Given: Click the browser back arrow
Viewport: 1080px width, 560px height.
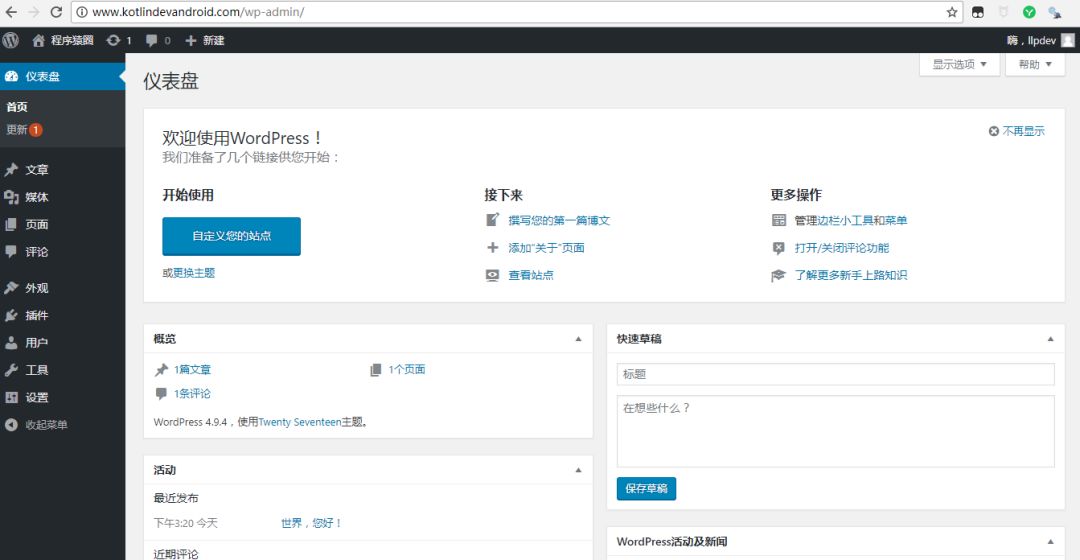Looking at the screenshot, I should point(11,12).
